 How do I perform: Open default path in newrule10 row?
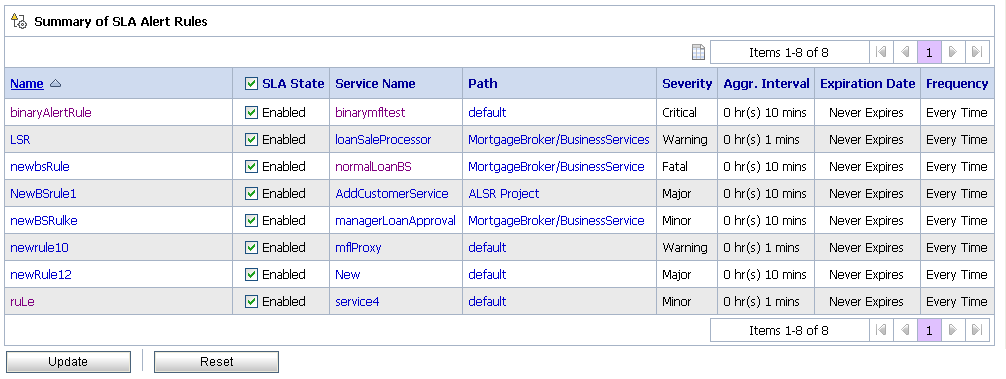[487, 247]
